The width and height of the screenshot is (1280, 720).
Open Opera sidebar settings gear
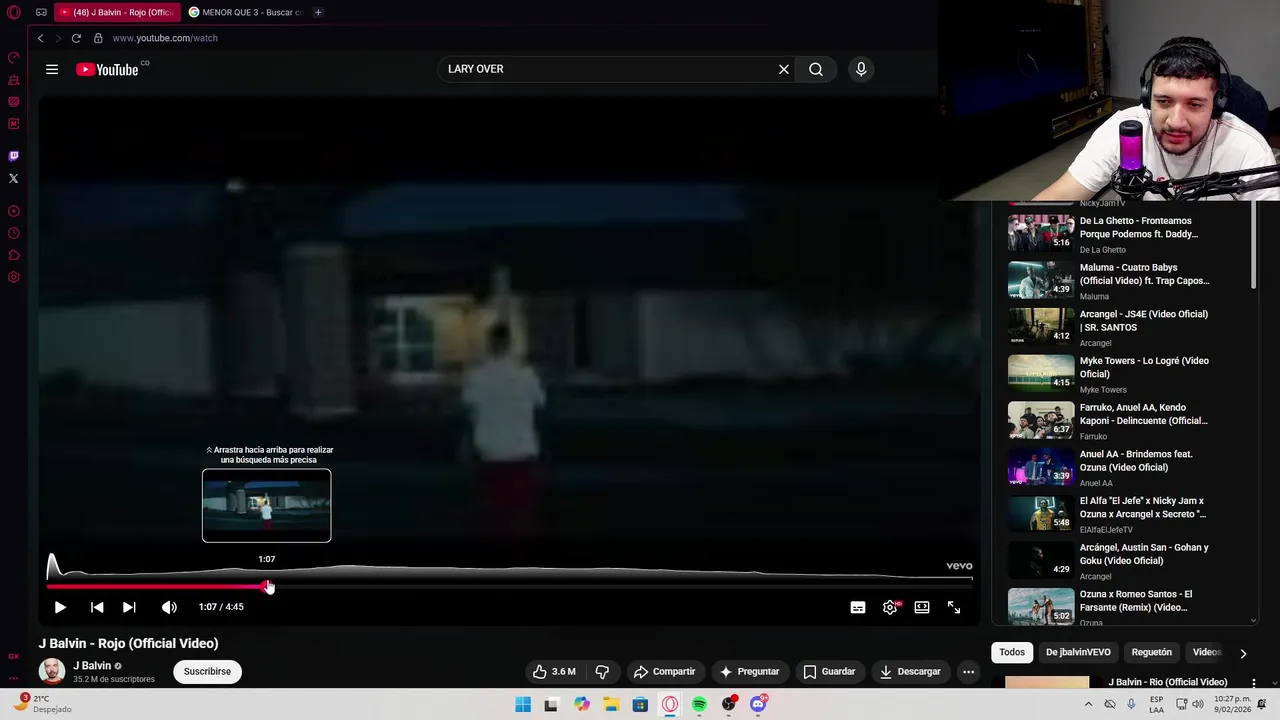[x=13, y=277]
